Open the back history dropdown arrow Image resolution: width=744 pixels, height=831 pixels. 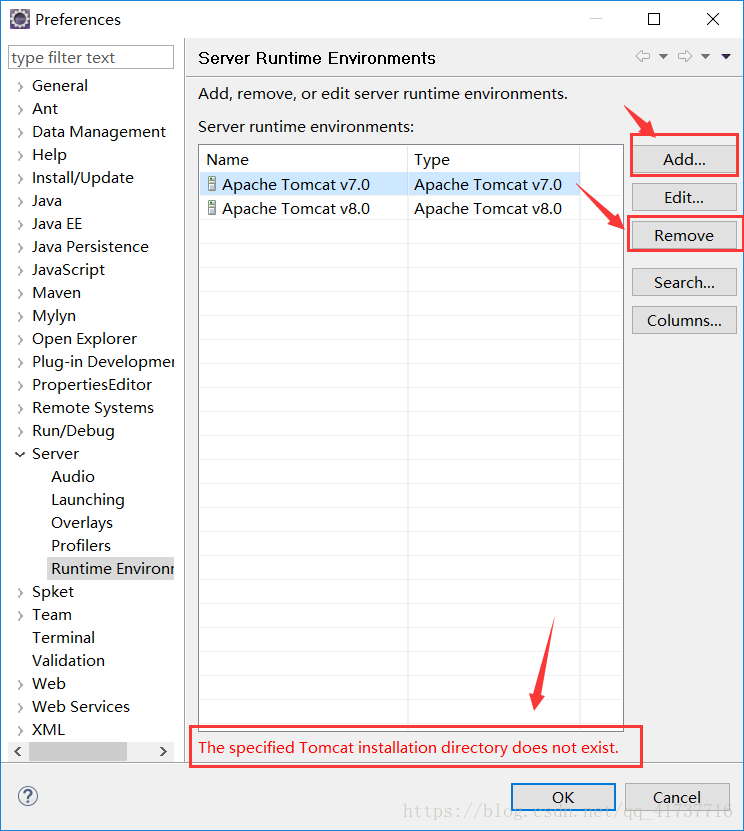663,56
